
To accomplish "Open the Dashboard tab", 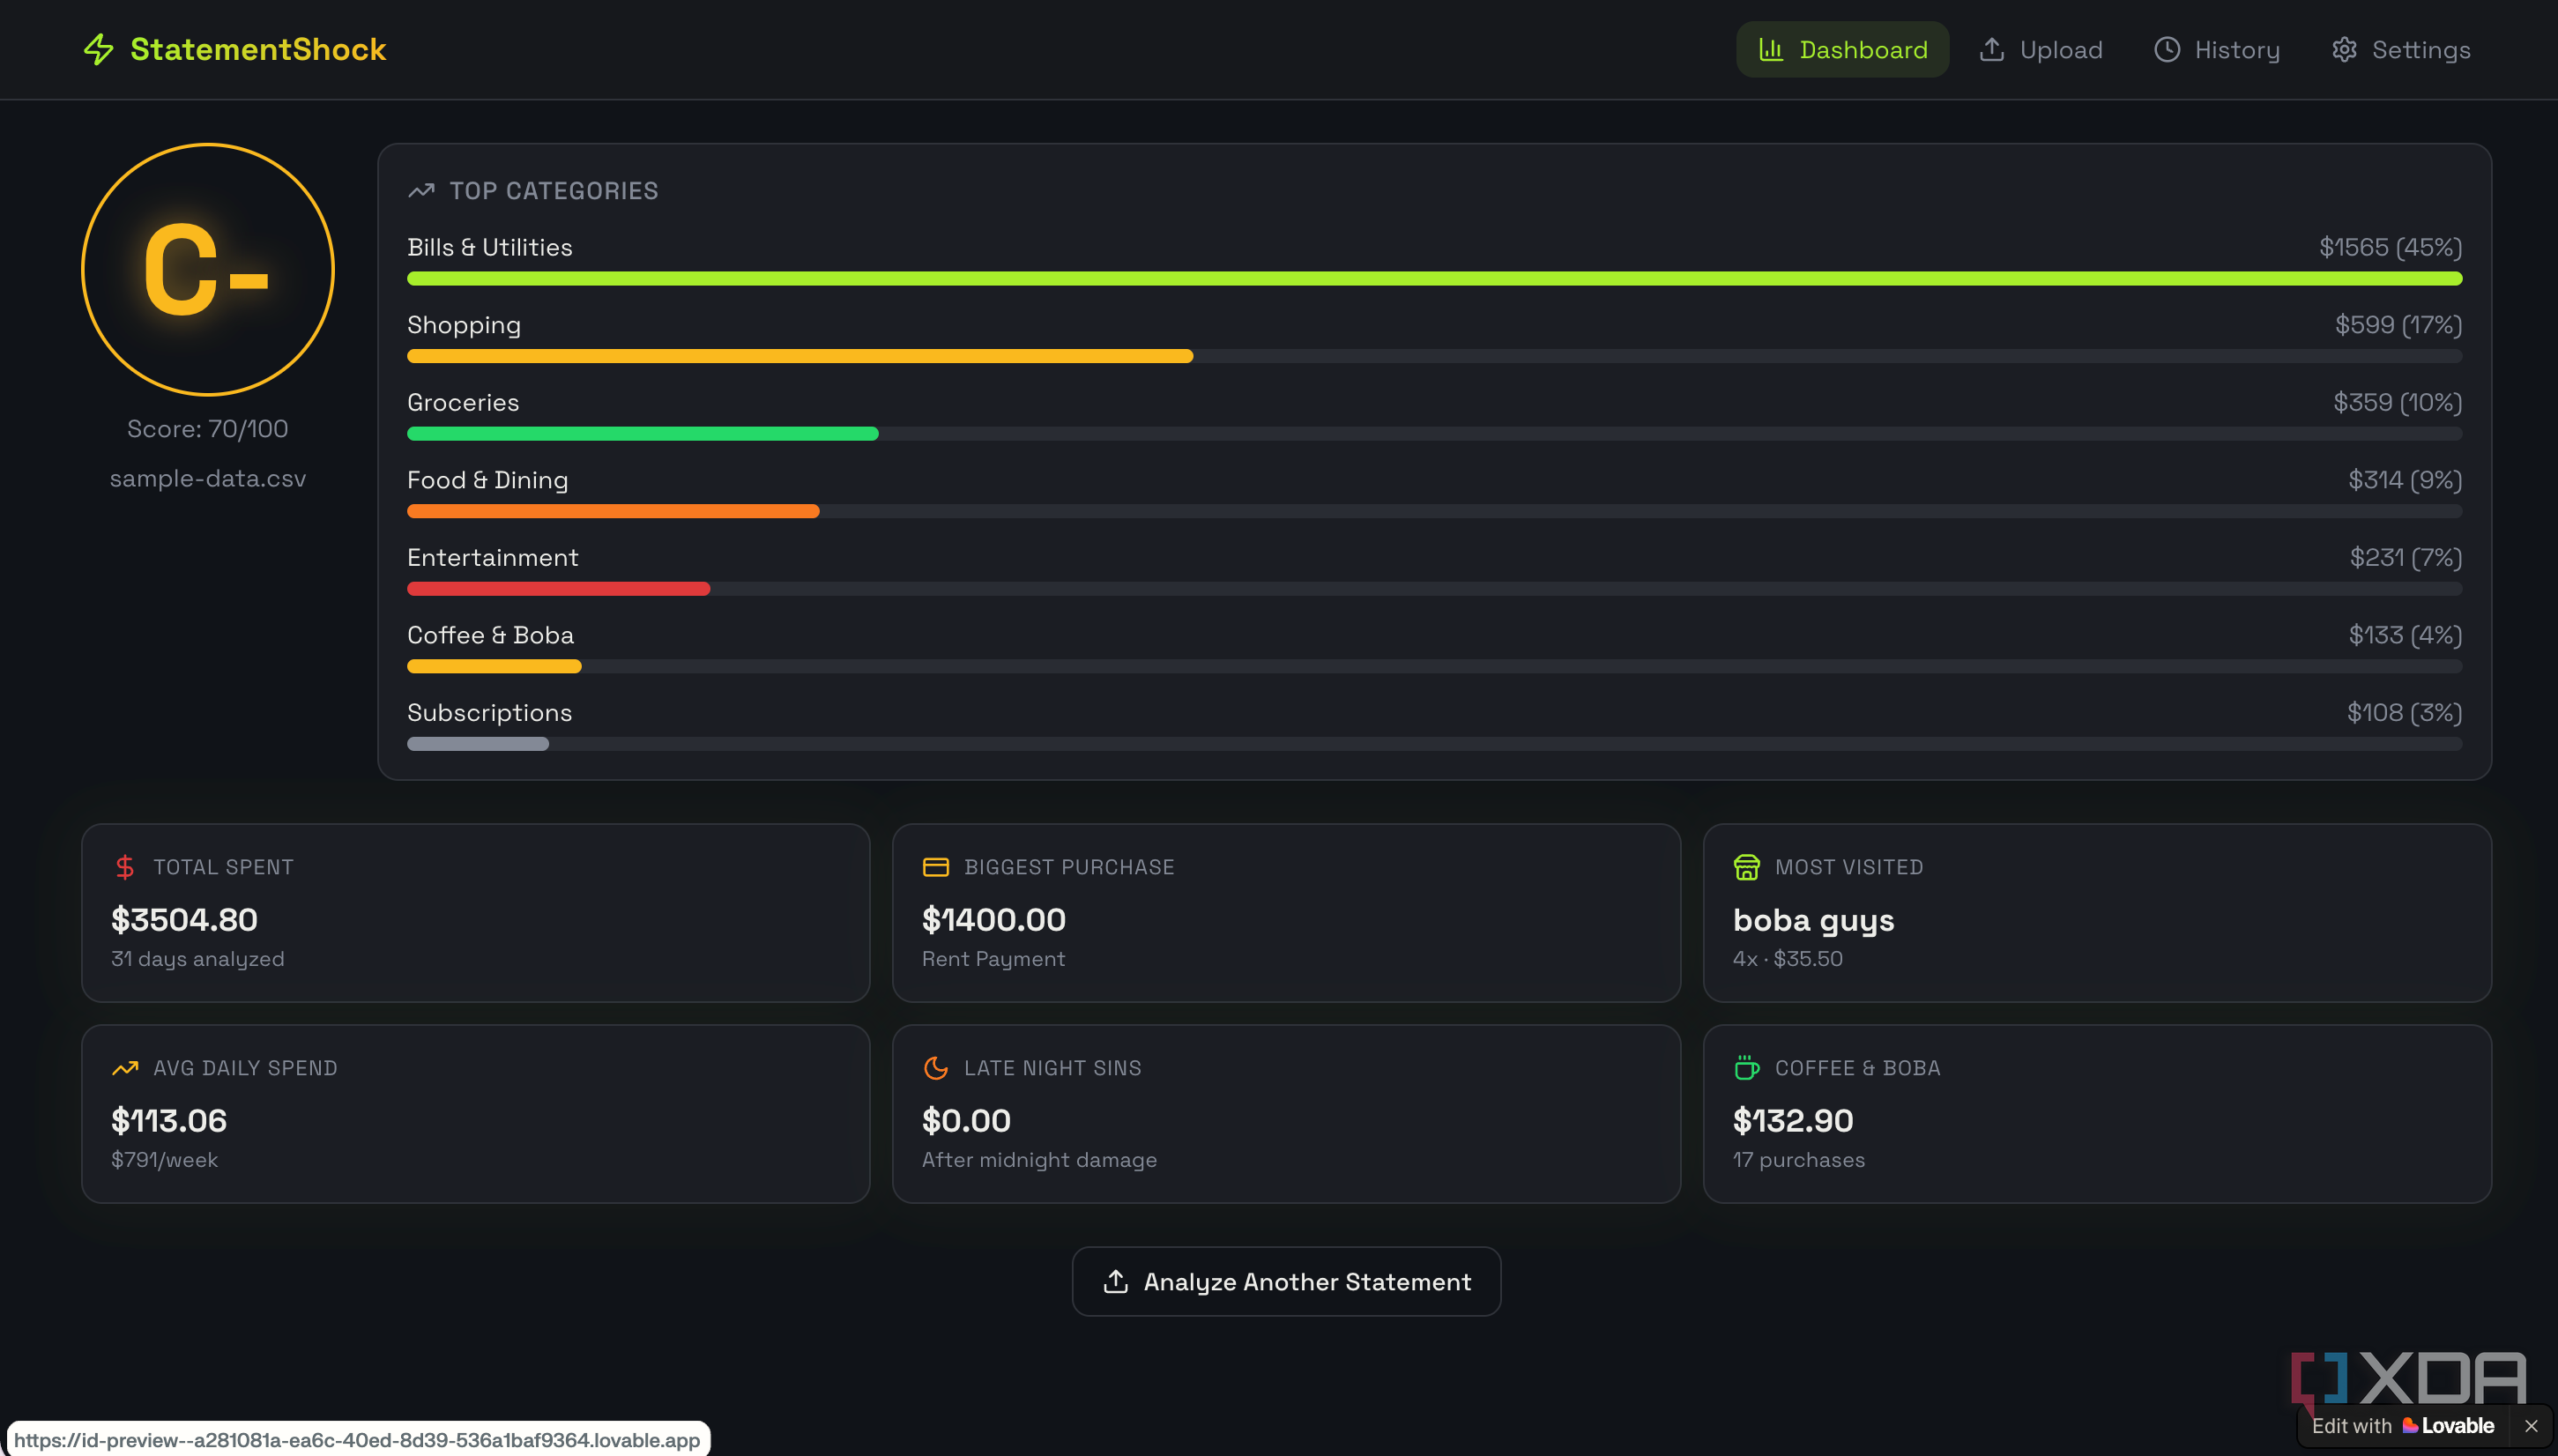I will tap(1842, 49).
